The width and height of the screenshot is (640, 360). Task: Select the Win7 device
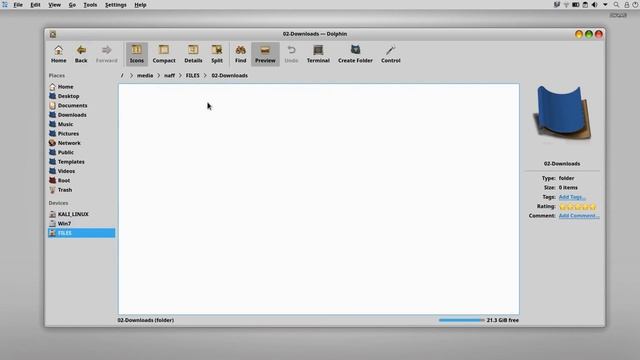click(x=81, y=223)
